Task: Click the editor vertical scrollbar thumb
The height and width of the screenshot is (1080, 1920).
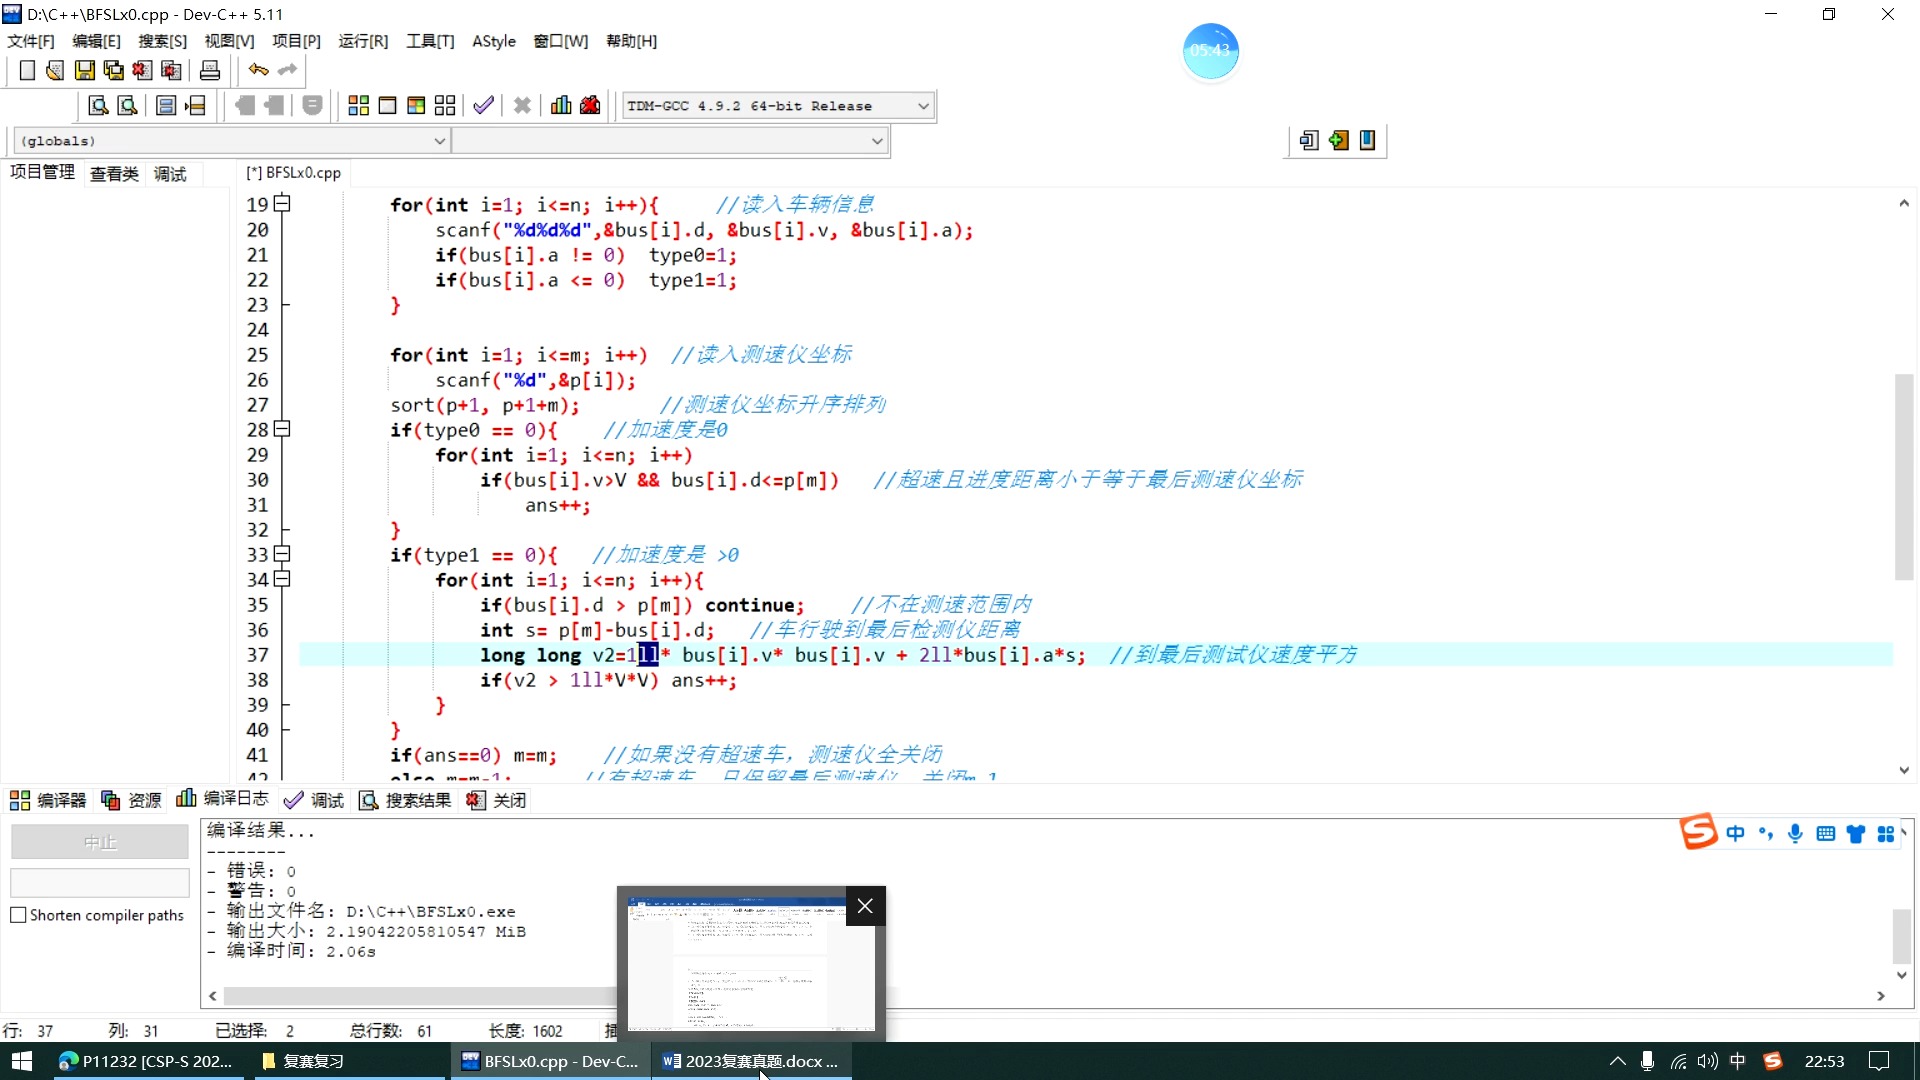Action: (x=1904, y=477)
